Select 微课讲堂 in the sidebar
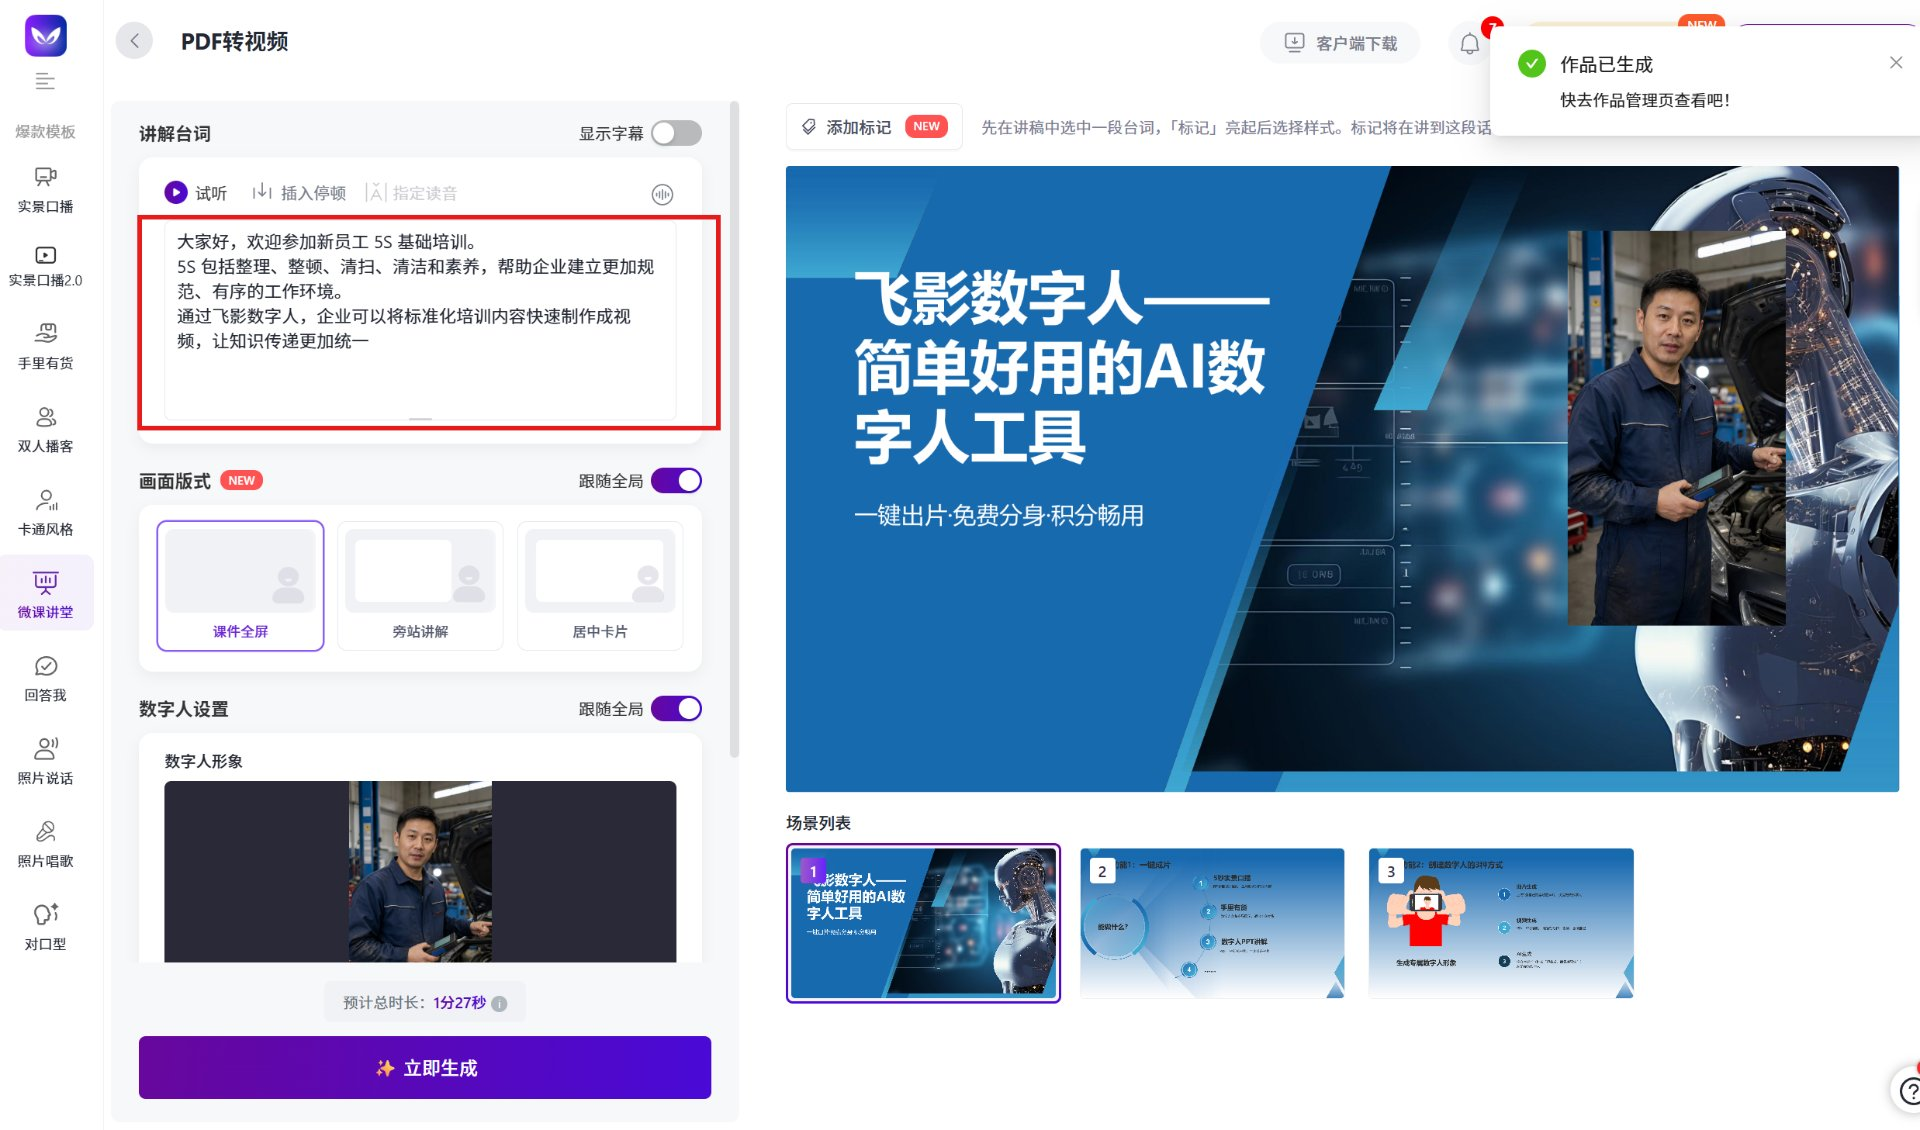The width and height of the screenshot is (1920, 1130). [x=45, y=594]
